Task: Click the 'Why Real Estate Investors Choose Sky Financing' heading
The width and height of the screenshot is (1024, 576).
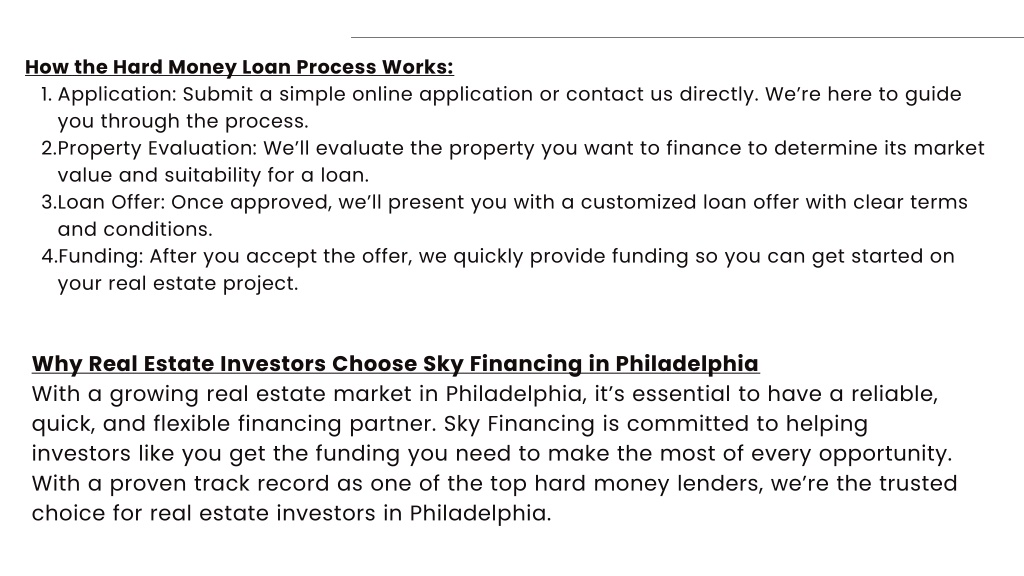Action: [395, 364]
